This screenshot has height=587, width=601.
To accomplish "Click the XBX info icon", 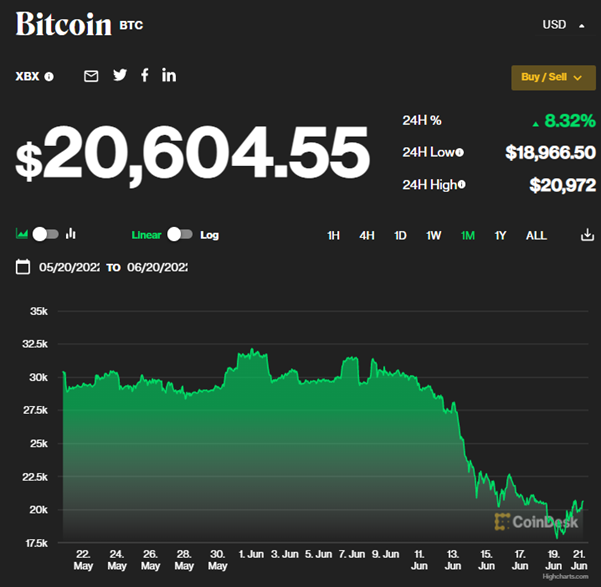I will [x=49, y=77].
